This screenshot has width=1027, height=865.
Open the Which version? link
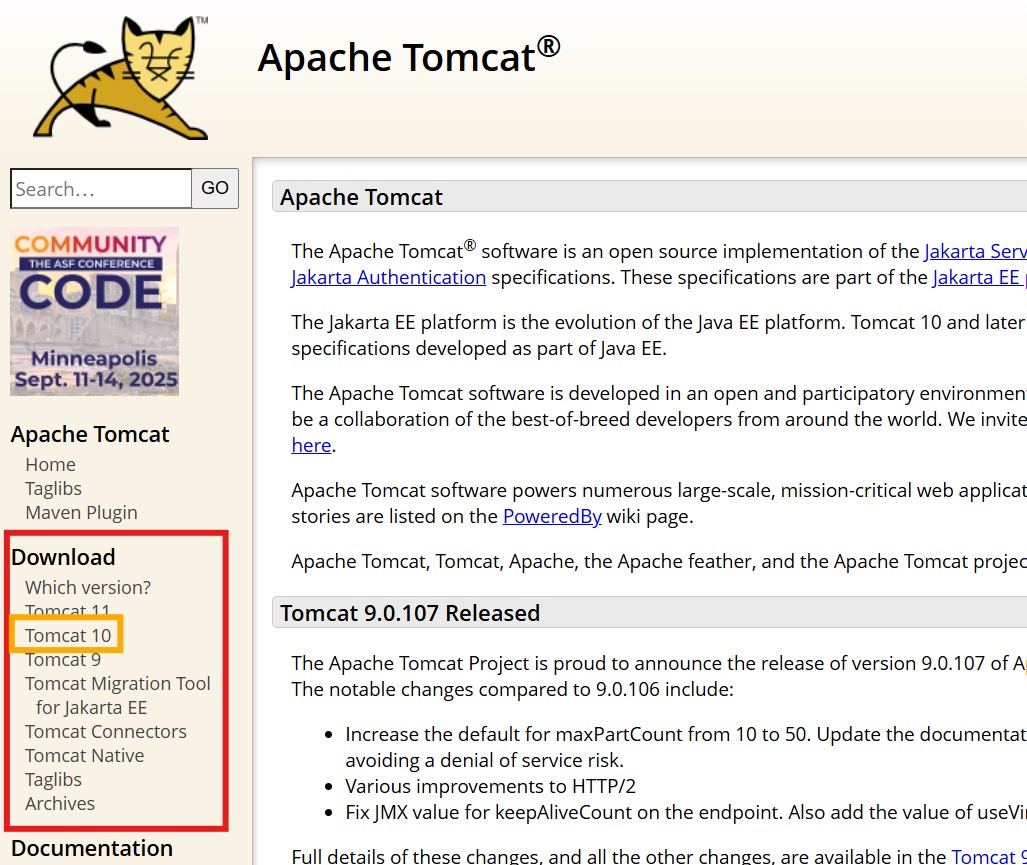88,587
